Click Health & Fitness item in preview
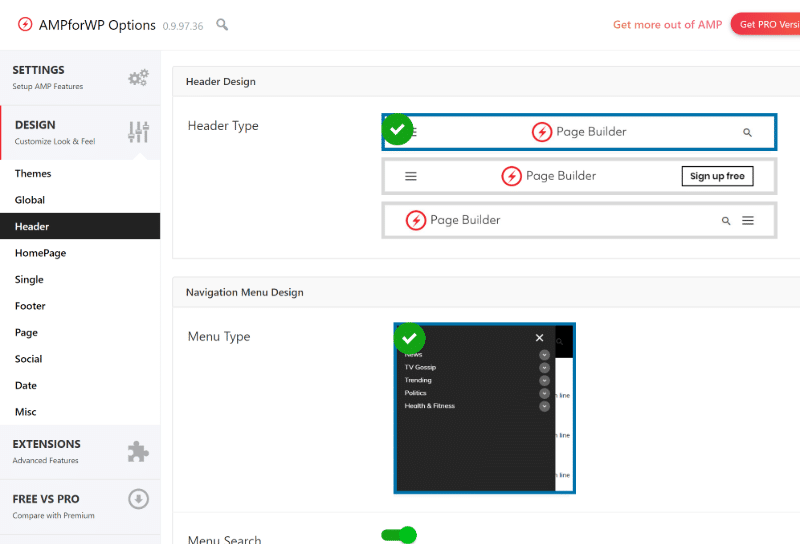Viewport: 800px width, 544px height. click(430, 406)
